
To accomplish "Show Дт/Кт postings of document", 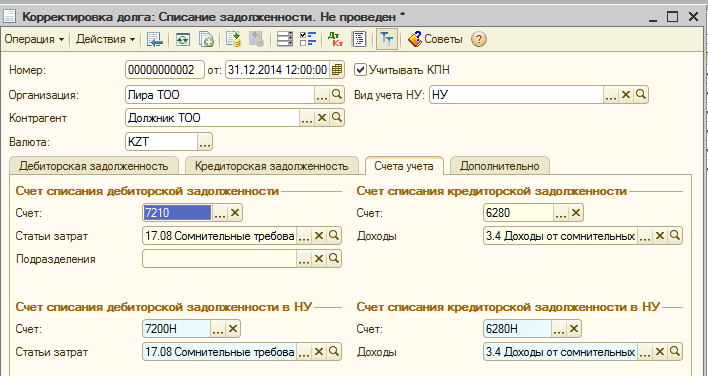I will pos(335,39).
